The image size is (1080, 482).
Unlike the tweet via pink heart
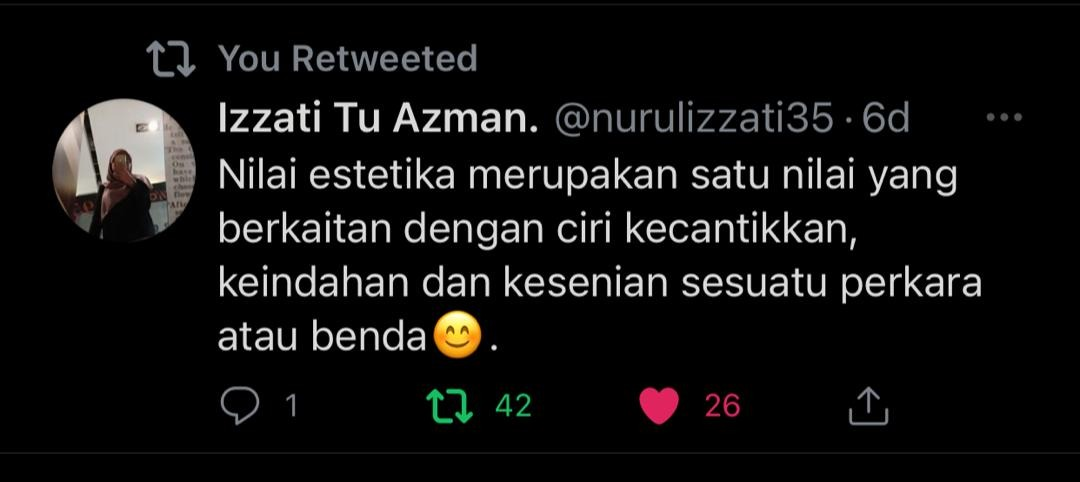(x=659, y=406)
